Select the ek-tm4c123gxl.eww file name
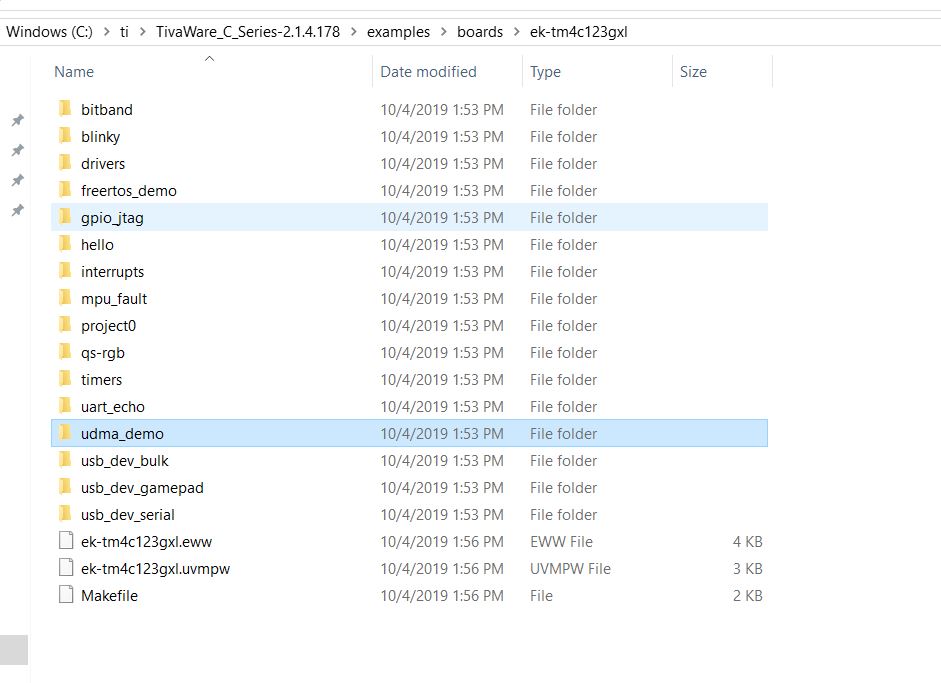Image resolution: width=941 pixels, height=683 pixels. (146, 542)
